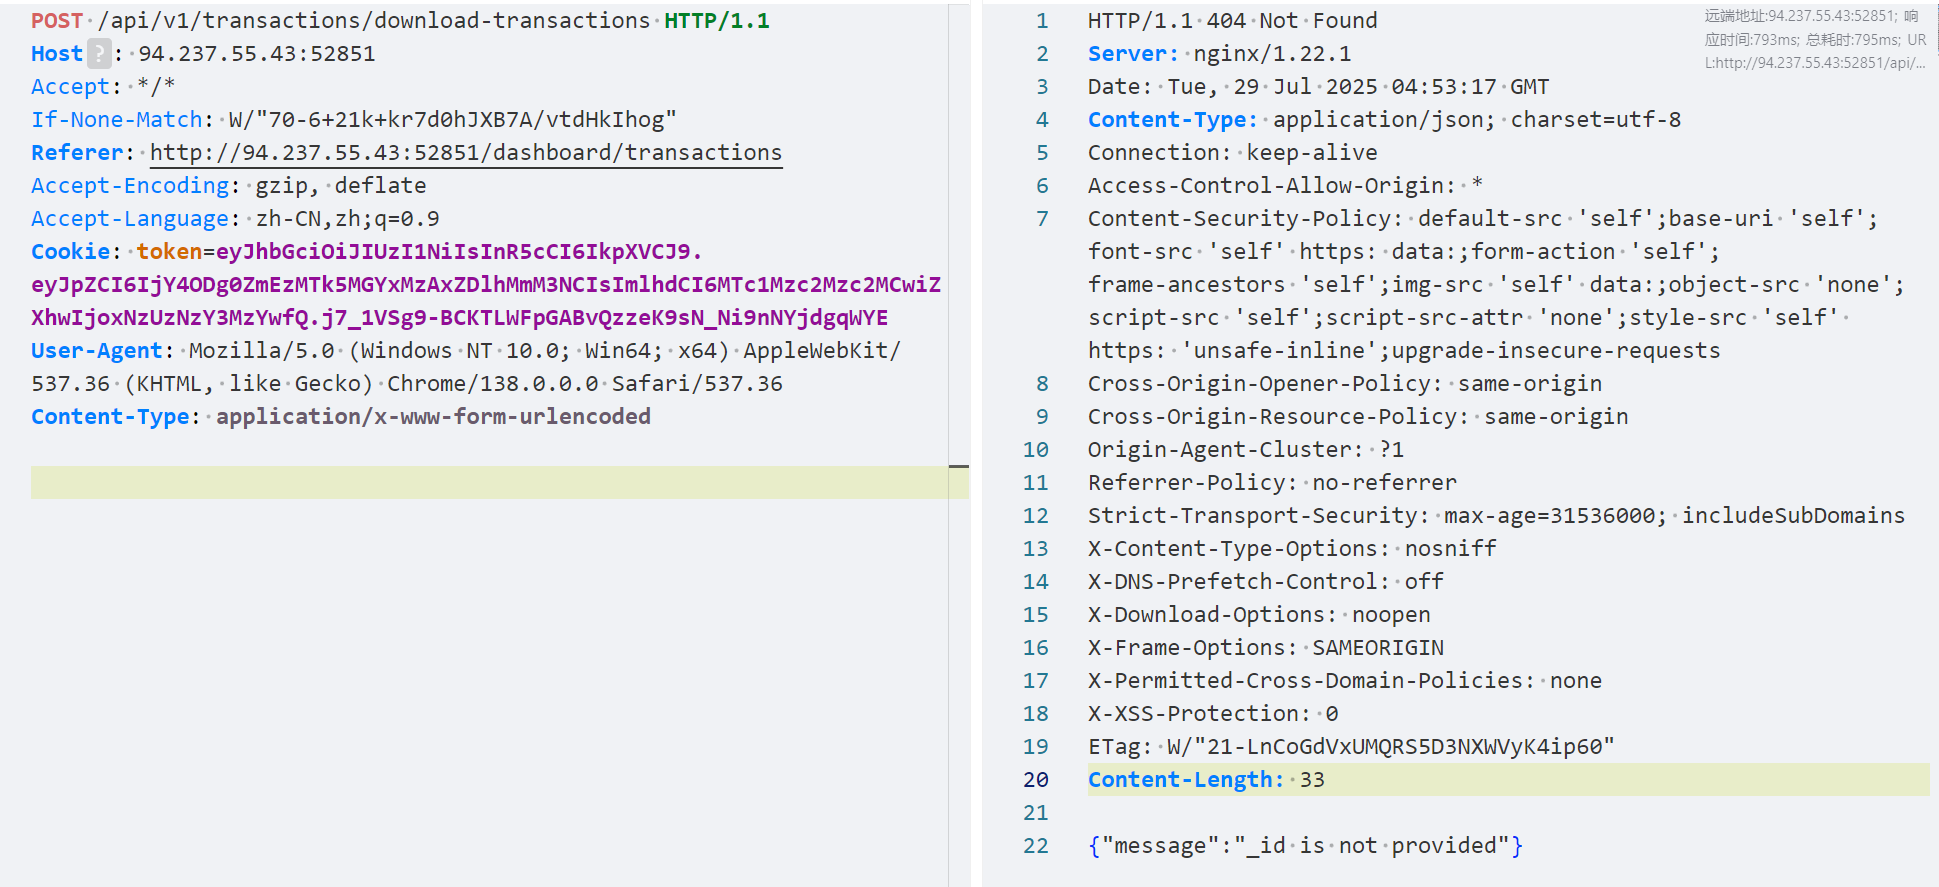1939x887 pixels.
Task: Click the JSON message body in the response
Action: point(1305,845)
